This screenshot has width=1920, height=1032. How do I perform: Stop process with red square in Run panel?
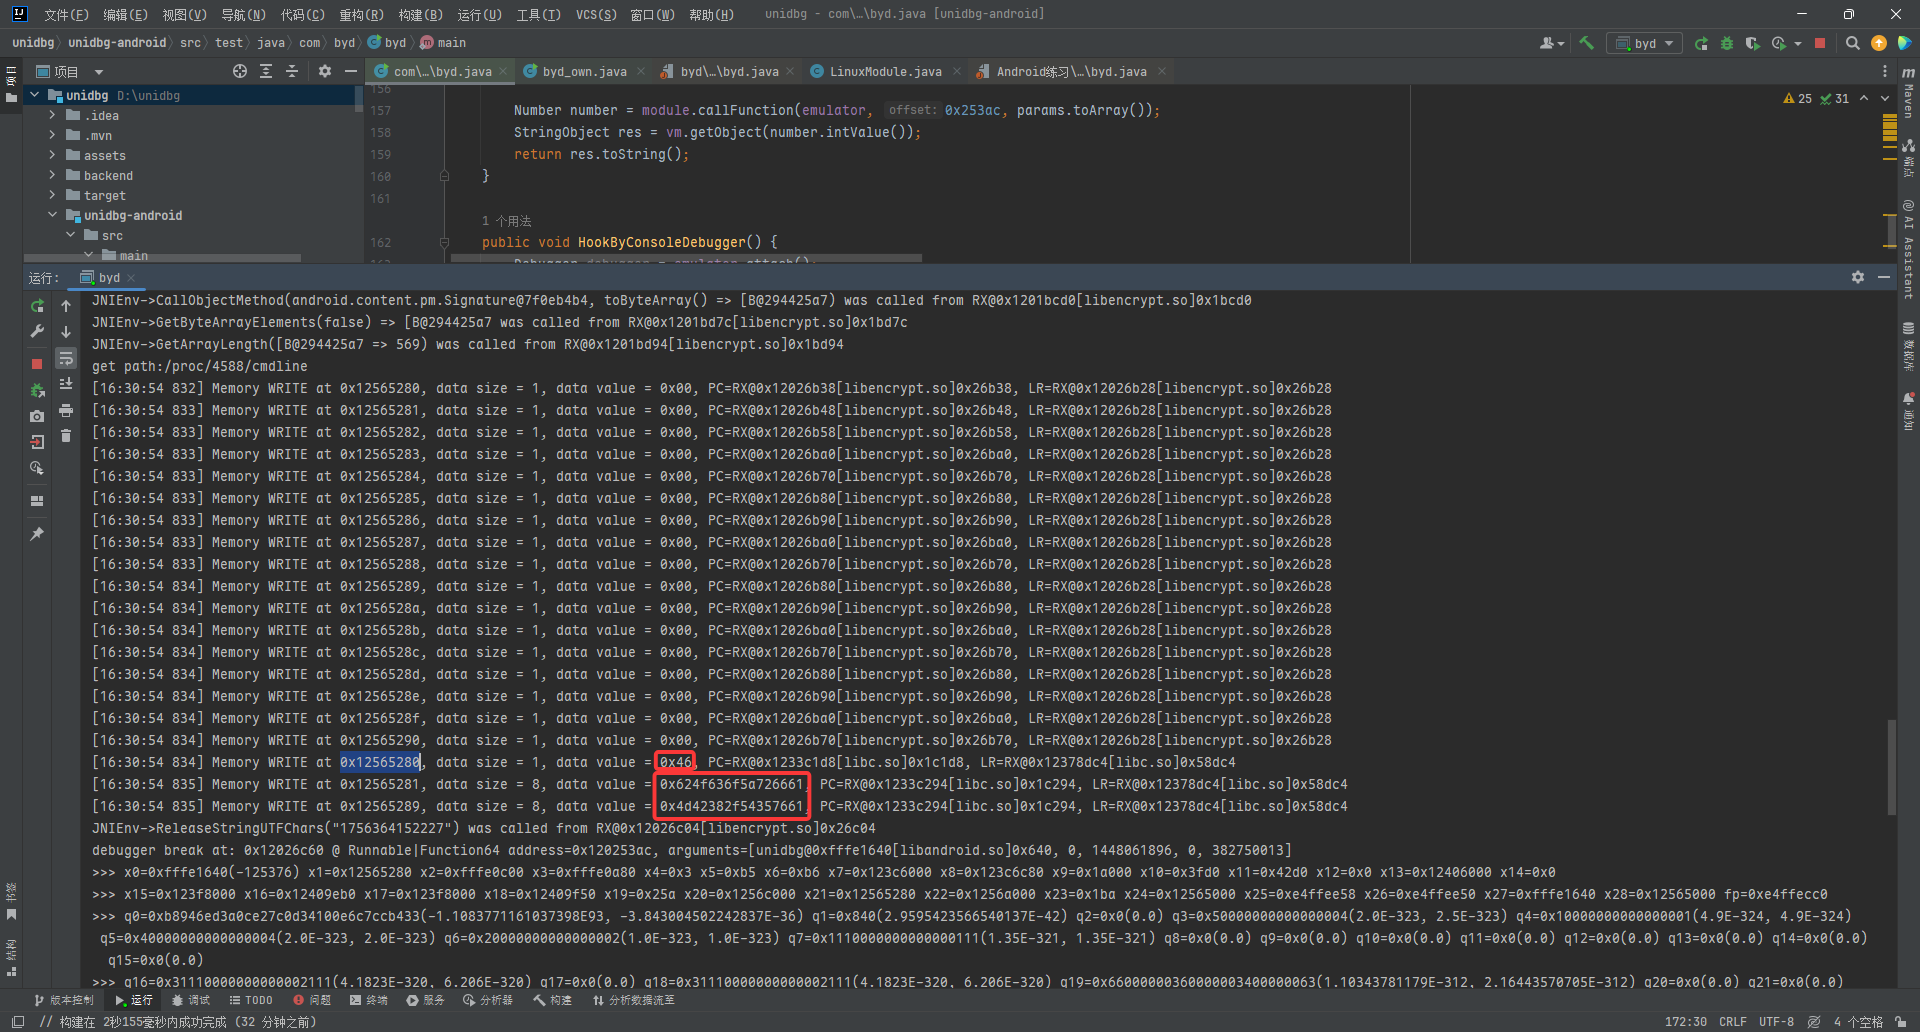click(37, 364)
